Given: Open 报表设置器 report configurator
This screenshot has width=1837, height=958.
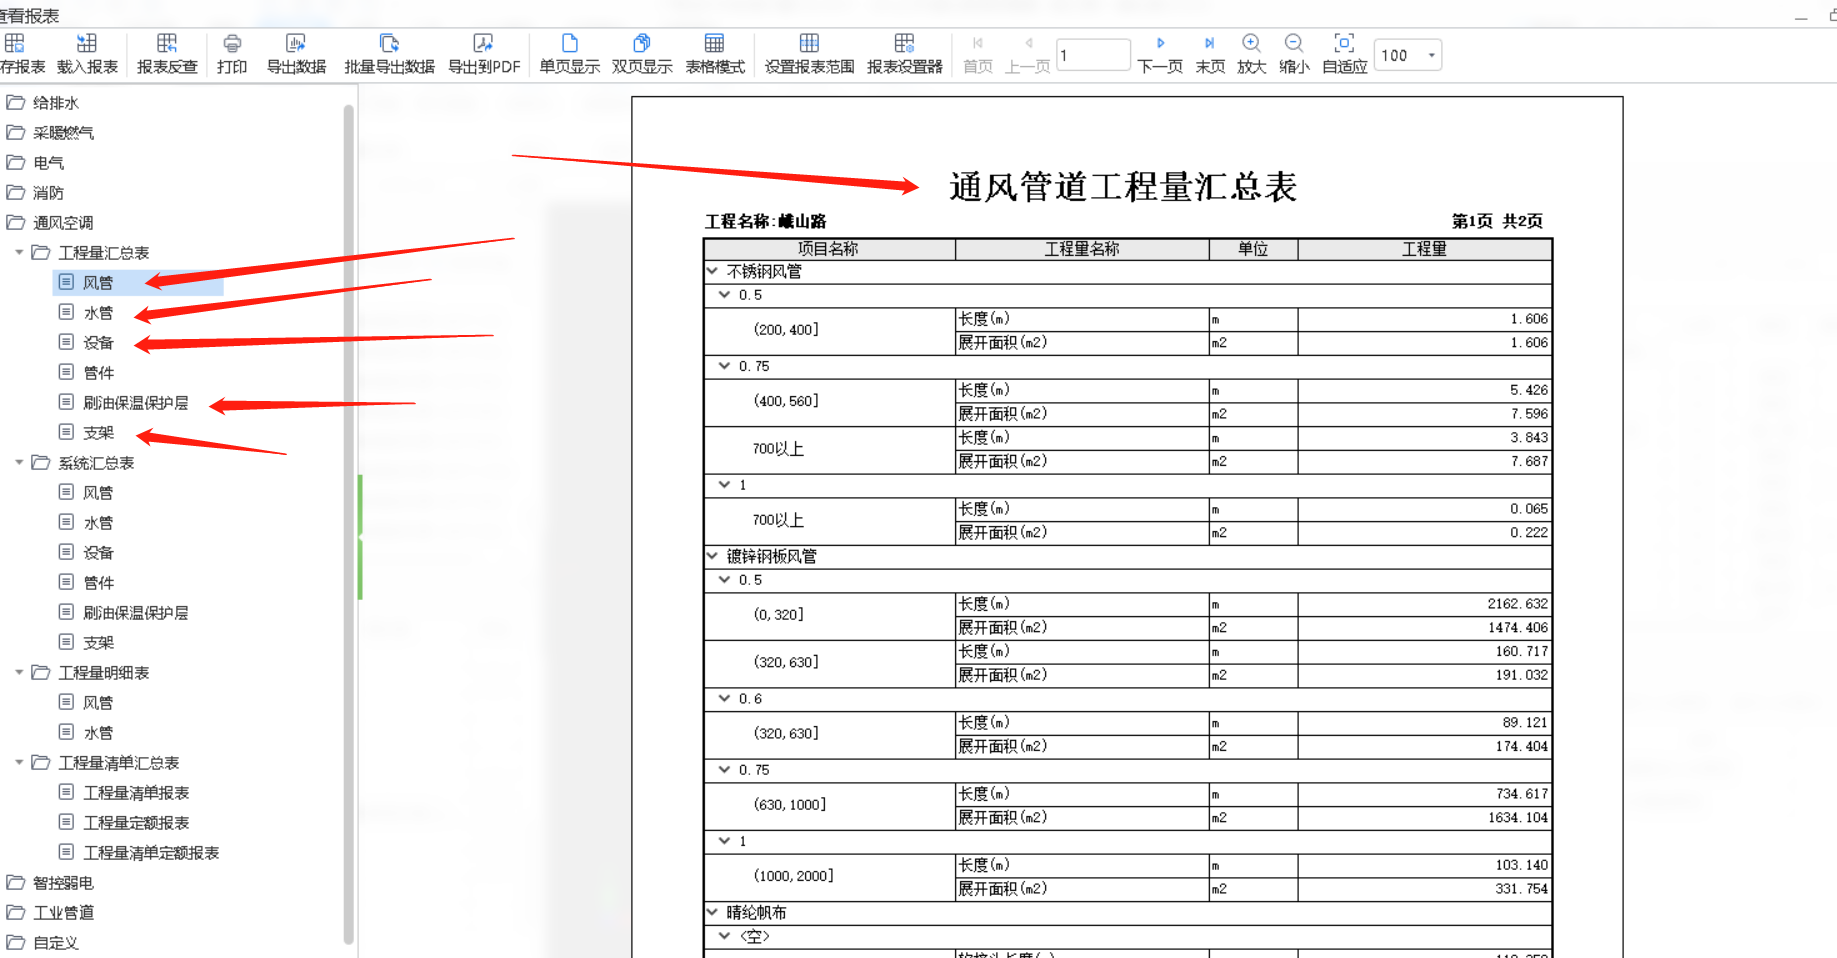Looking at the screenshot, I should tap(905, 54).
